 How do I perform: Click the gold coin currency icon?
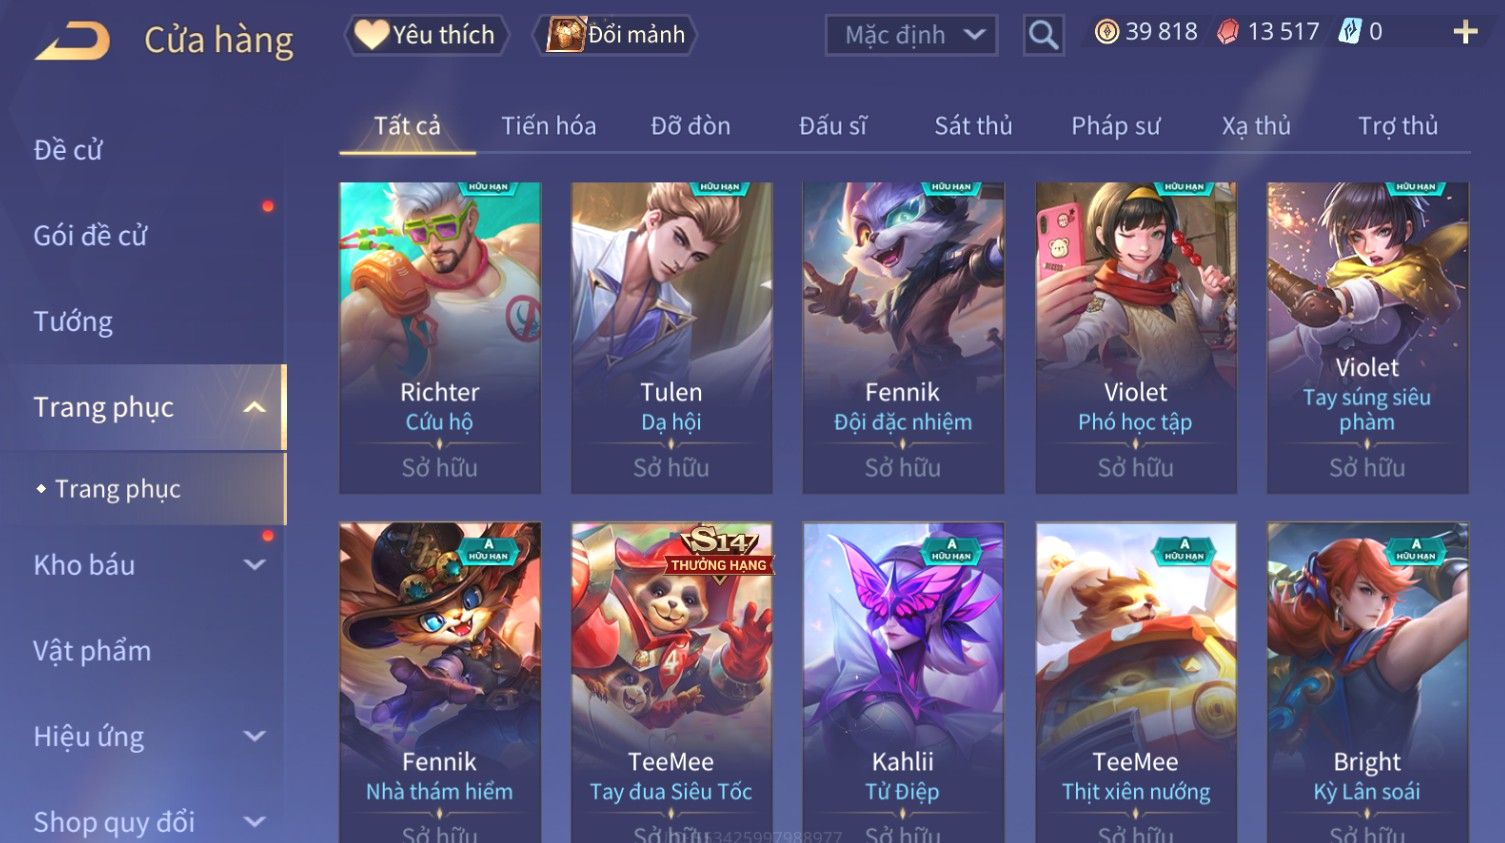(x=1106, y=32)
